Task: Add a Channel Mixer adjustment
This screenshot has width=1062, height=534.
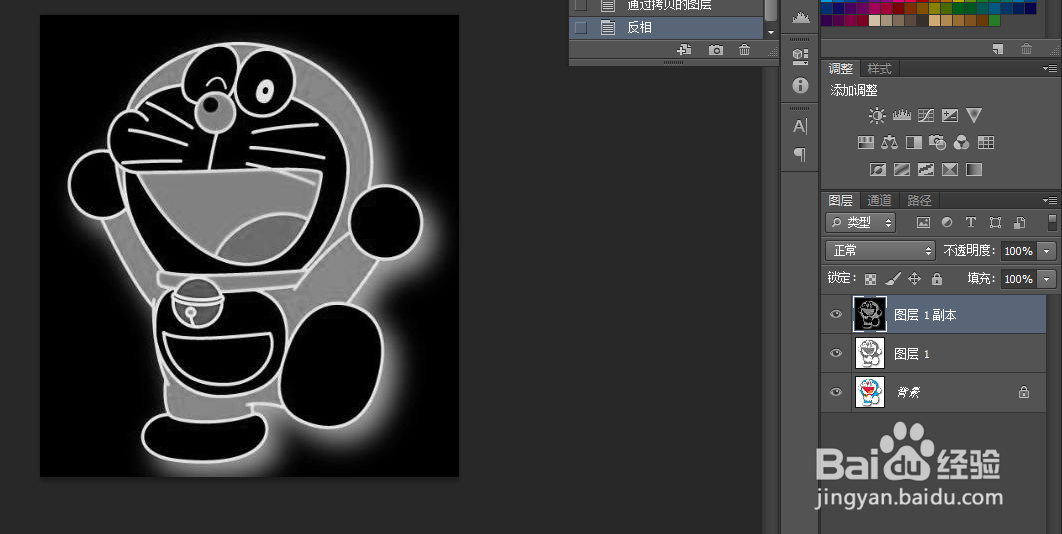Action: coord(961,142)
